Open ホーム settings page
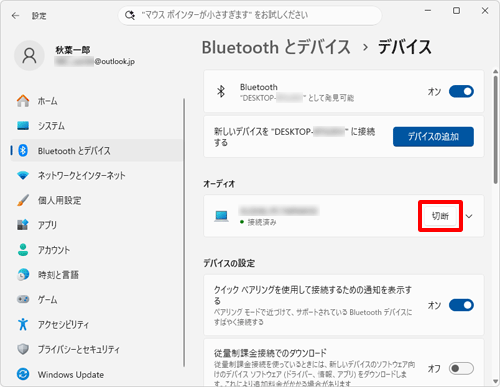The height and width of the screenshot is (387, 500). tap(97, 101)
